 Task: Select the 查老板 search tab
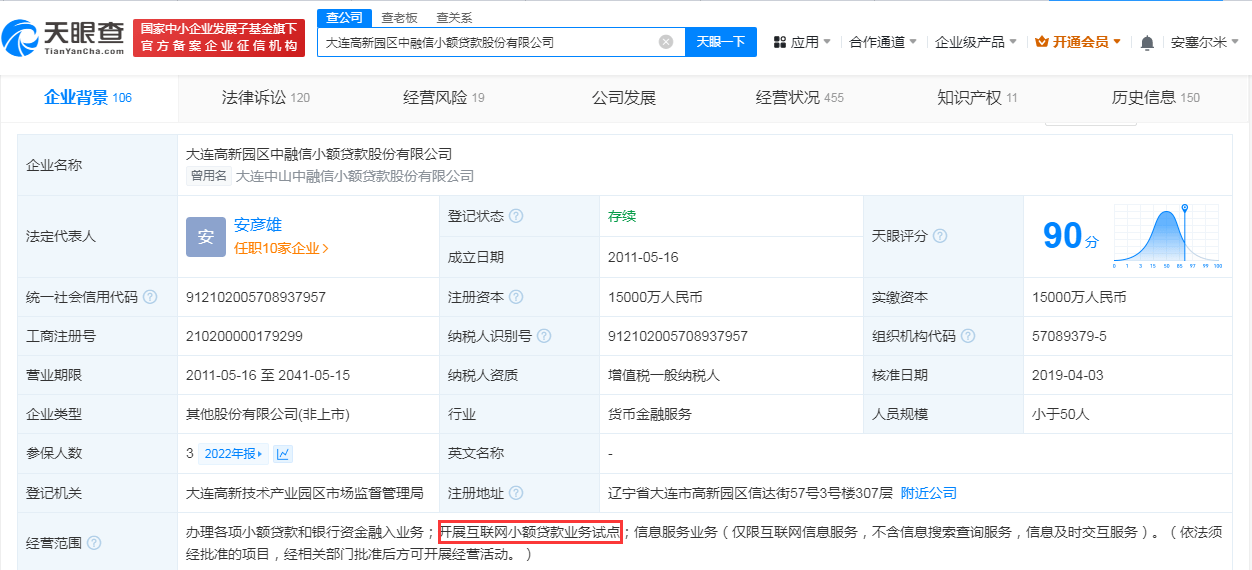point(399,18)
